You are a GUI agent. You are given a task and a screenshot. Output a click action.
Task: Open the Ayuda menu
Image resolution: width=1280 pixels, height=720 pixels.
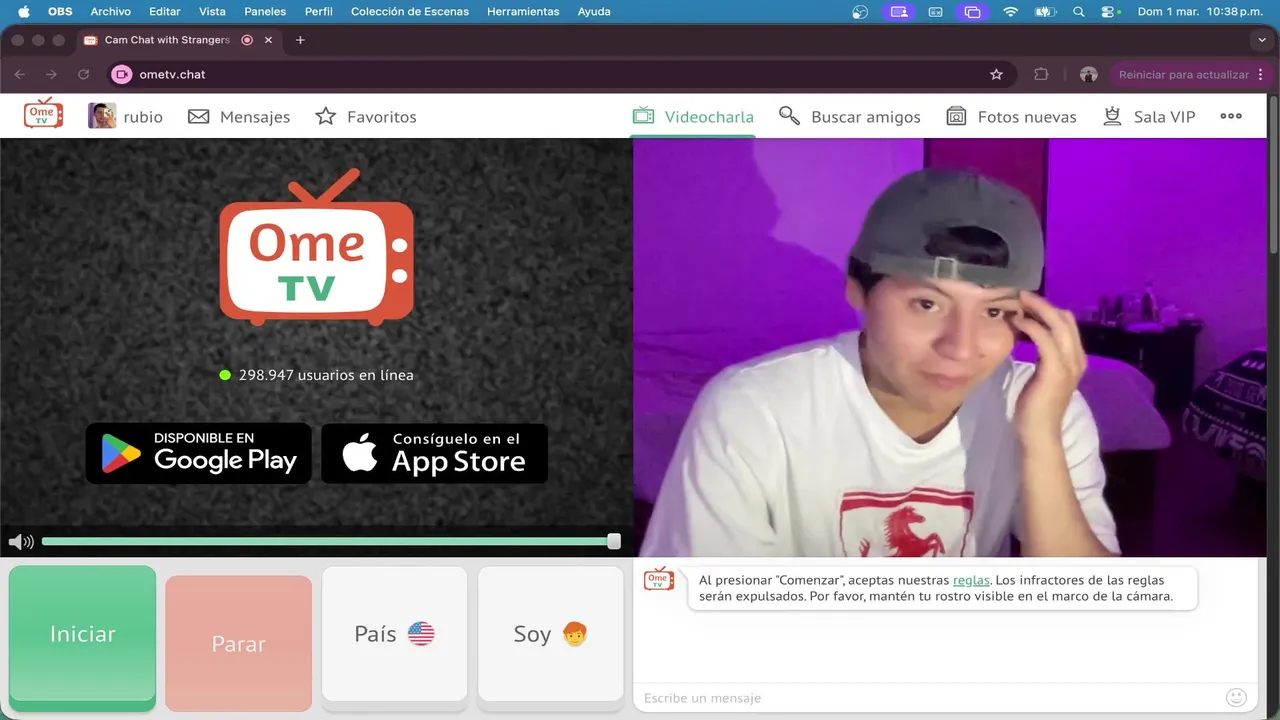point(594,12)
